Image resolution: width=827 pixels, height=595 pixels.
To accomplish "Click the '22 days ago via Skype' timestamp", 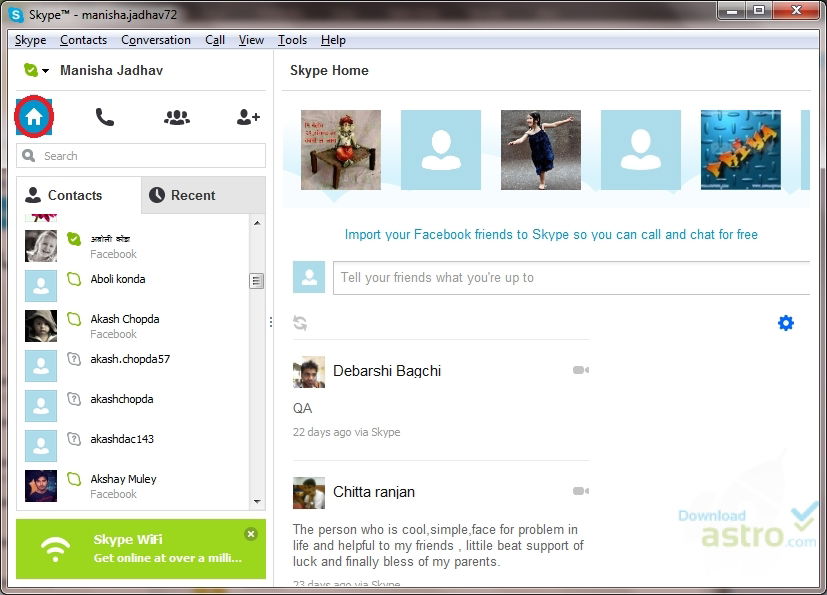I will point(347,432).
